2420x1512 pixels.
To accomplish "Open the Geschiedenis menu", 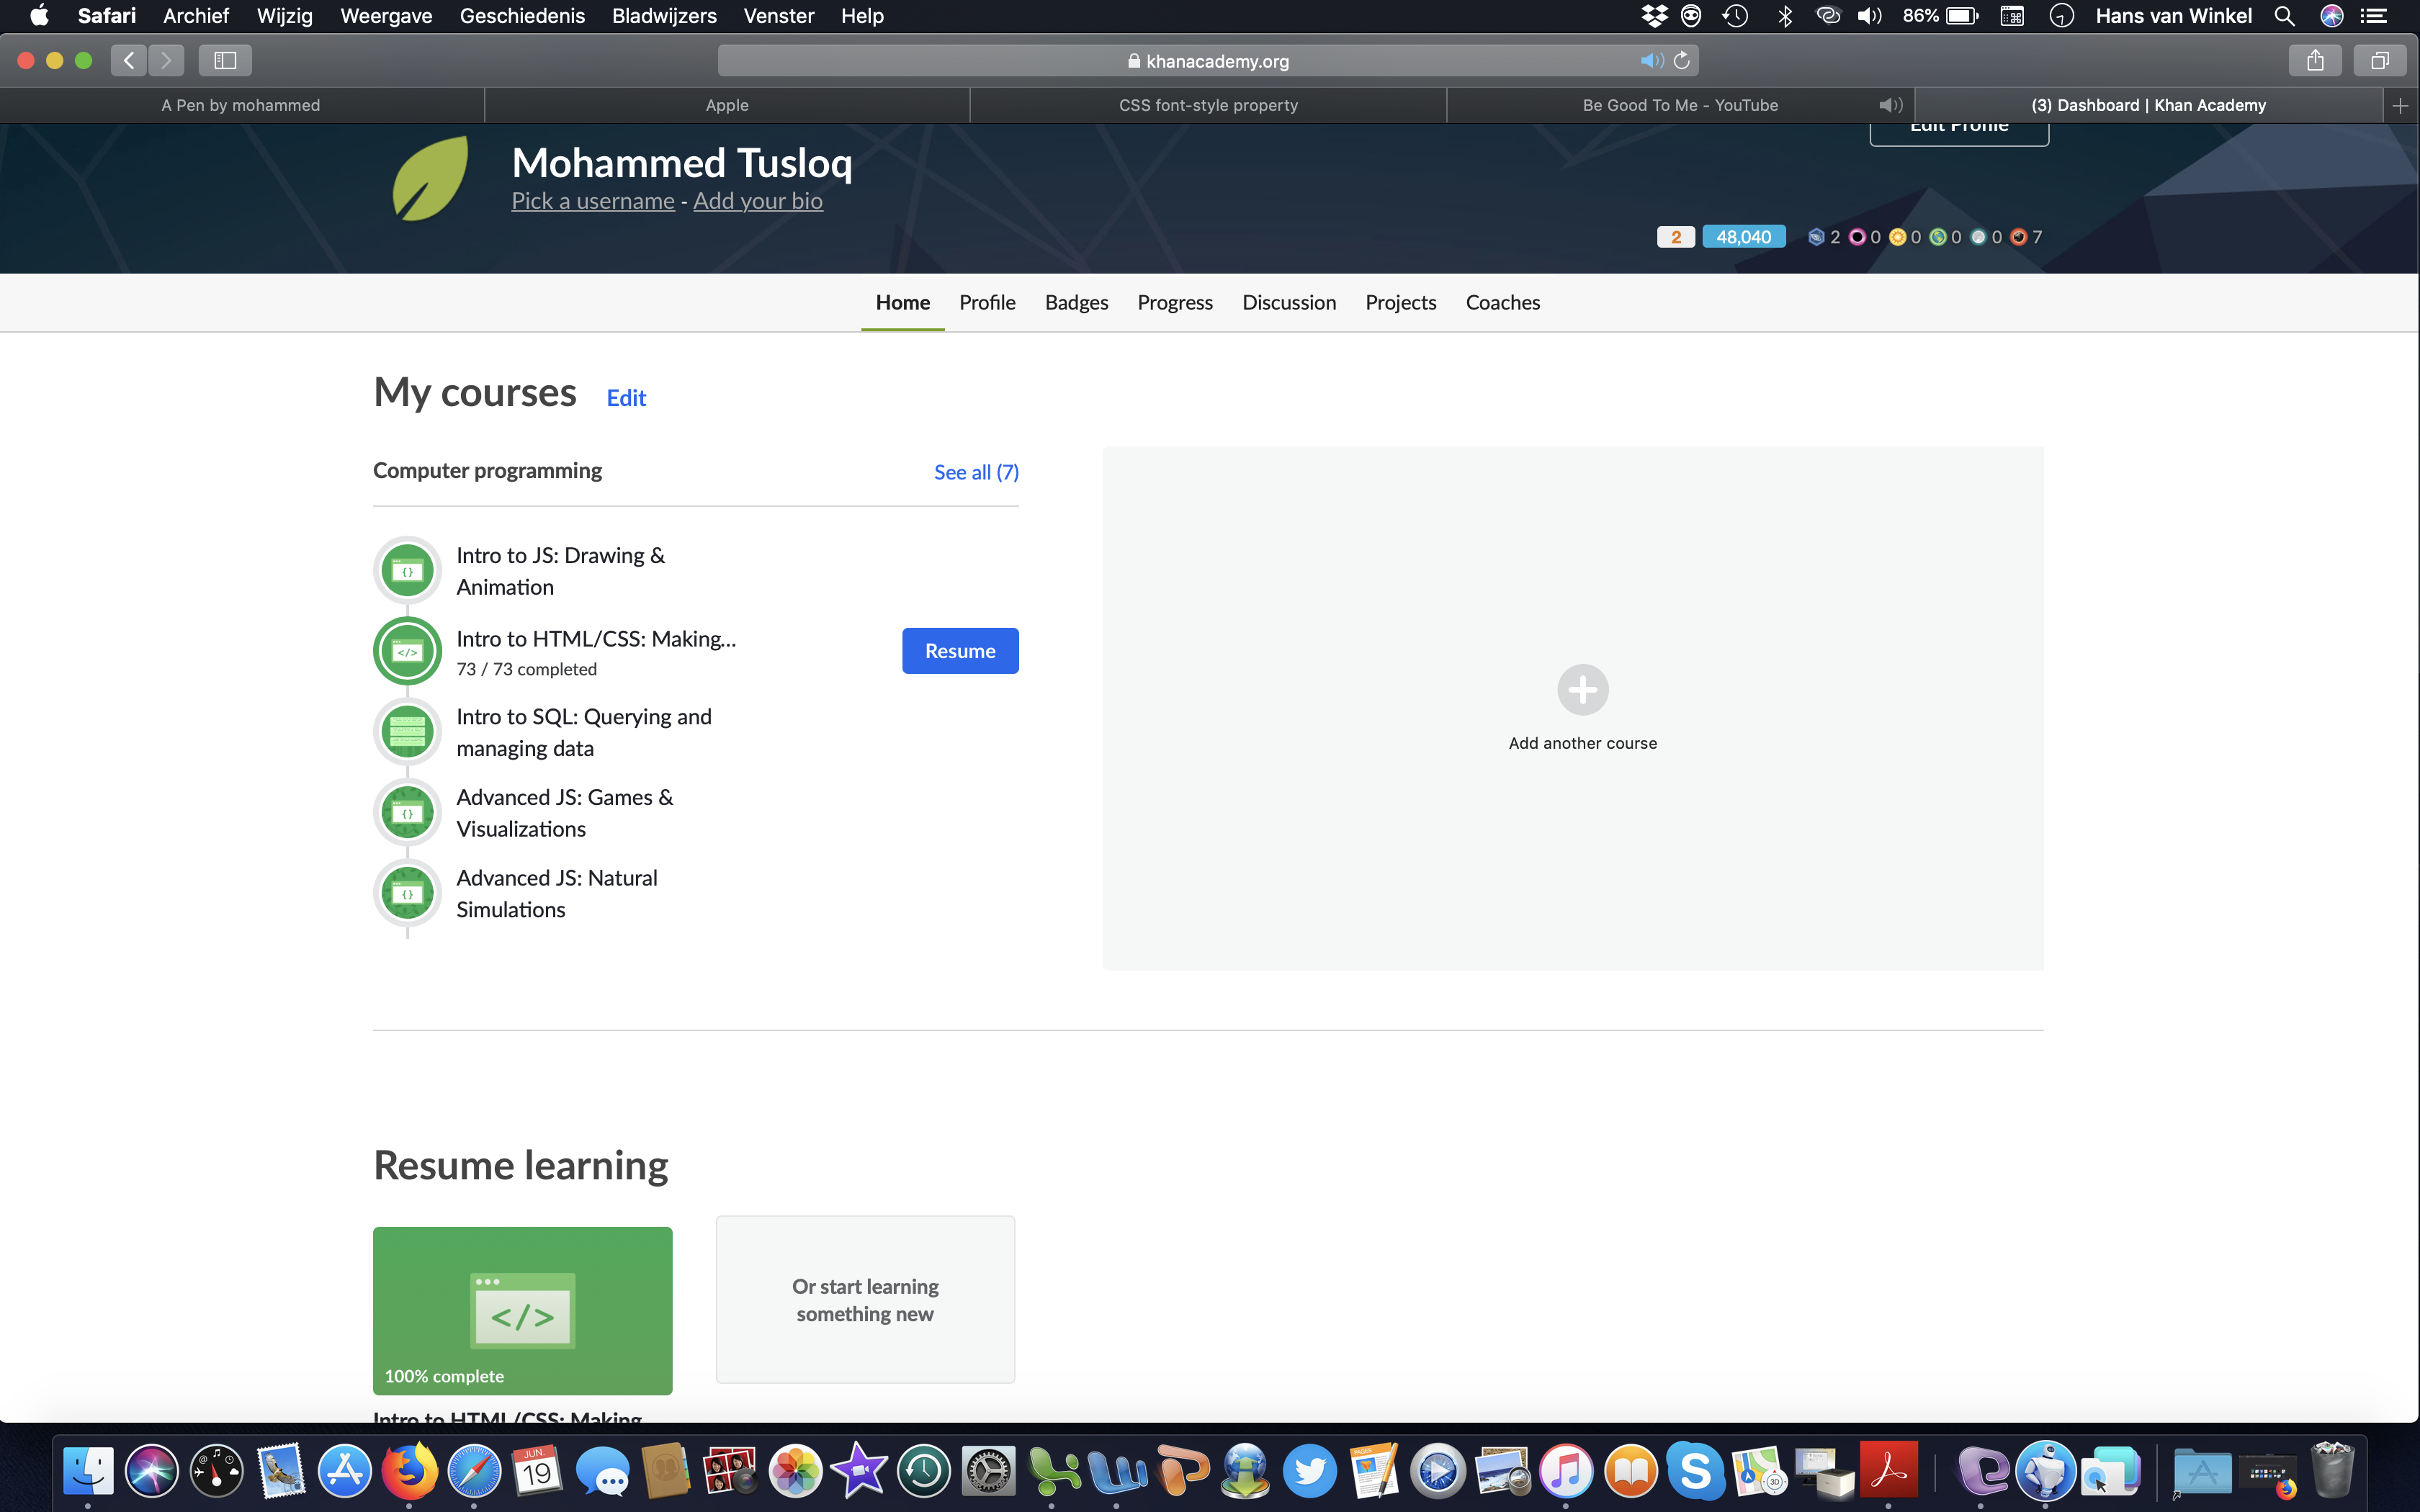I will [x=522, y=16].
